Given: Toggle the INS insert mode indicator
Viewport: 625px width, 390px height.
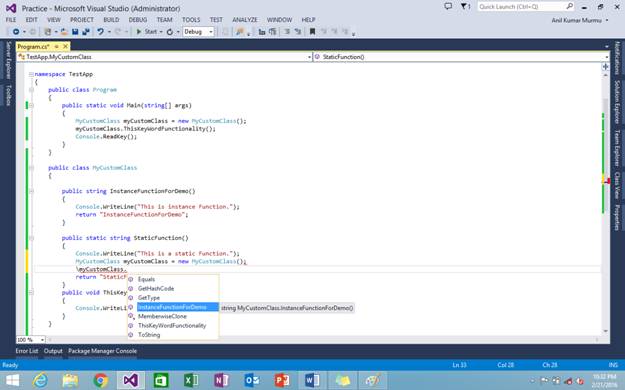Looking at the screenshot, I should tap(613, 365).
